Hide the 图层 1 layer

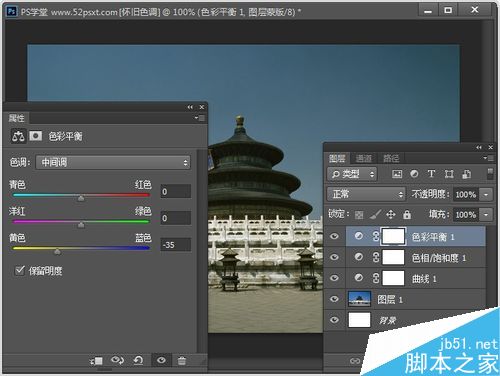(x=334, y=299)
